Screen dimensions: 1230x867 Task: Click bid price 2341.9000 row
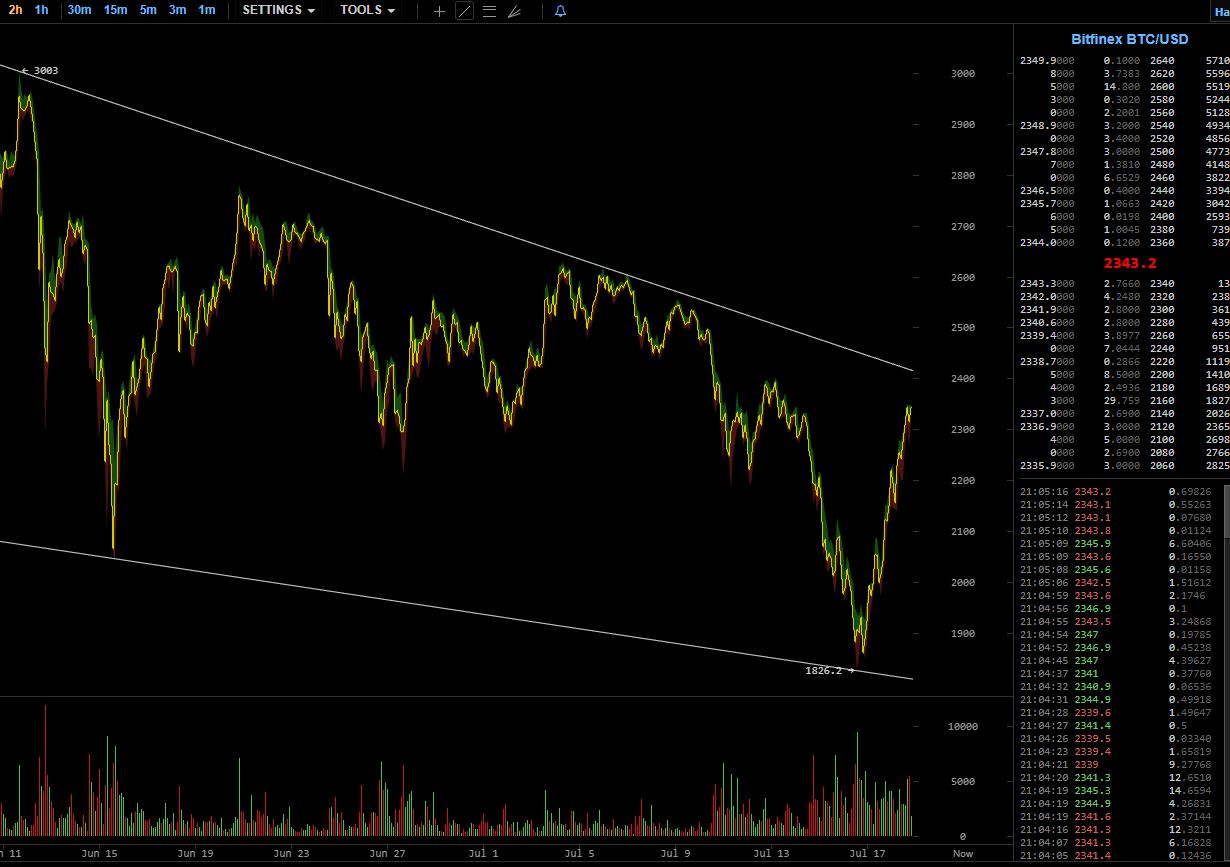coord(1047,310)
